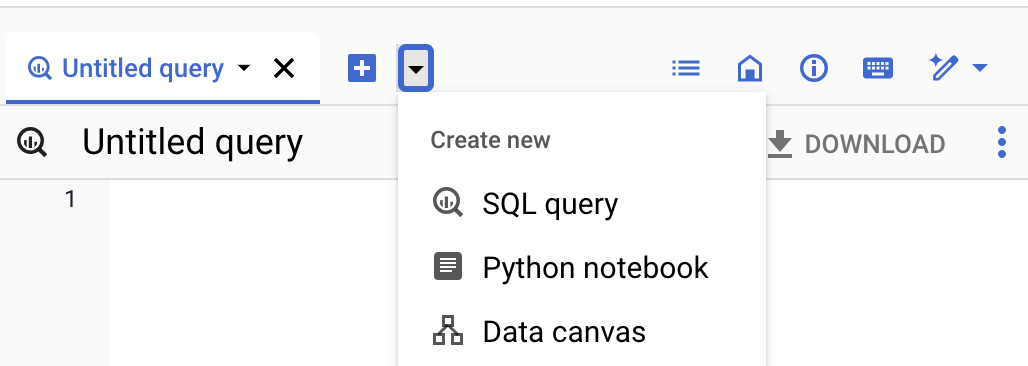Open the list view icon in toolbar
The height and width of the screenshot is (366, 1028).
click(x=686, y=68)
